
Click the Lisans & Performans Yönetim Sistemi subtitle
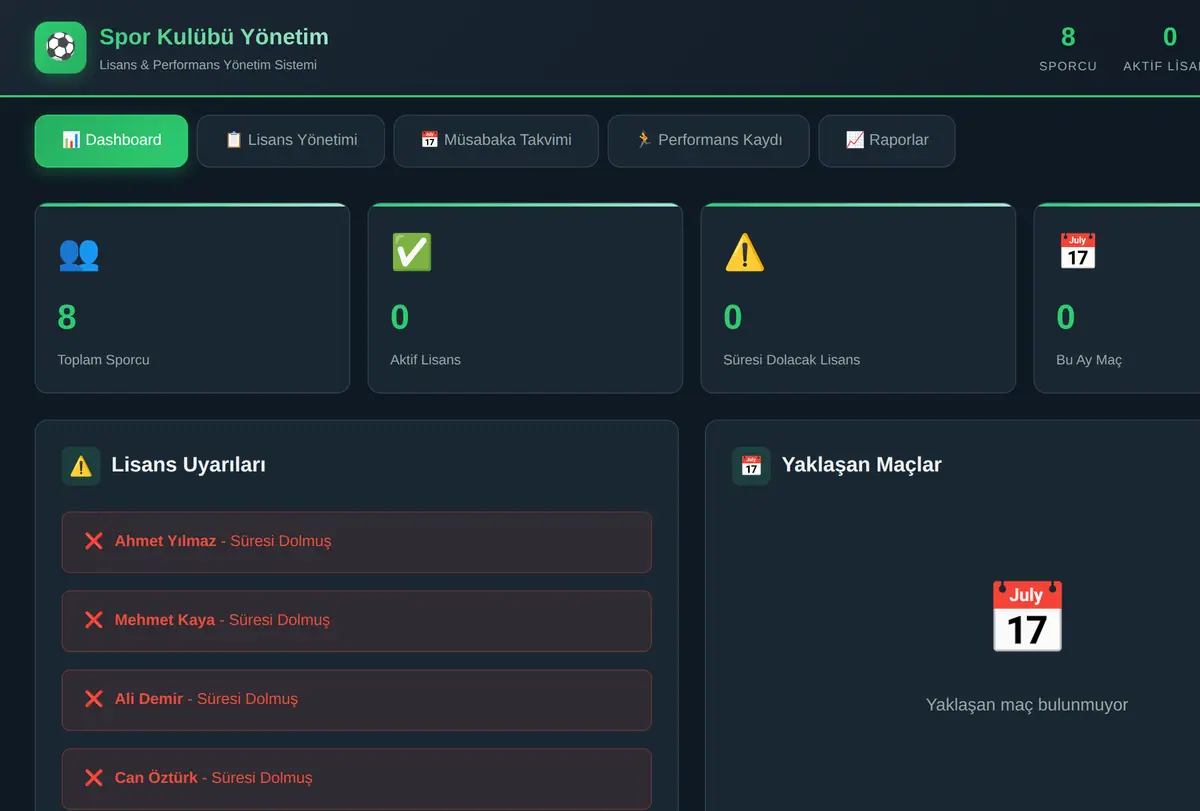[208, 65]
